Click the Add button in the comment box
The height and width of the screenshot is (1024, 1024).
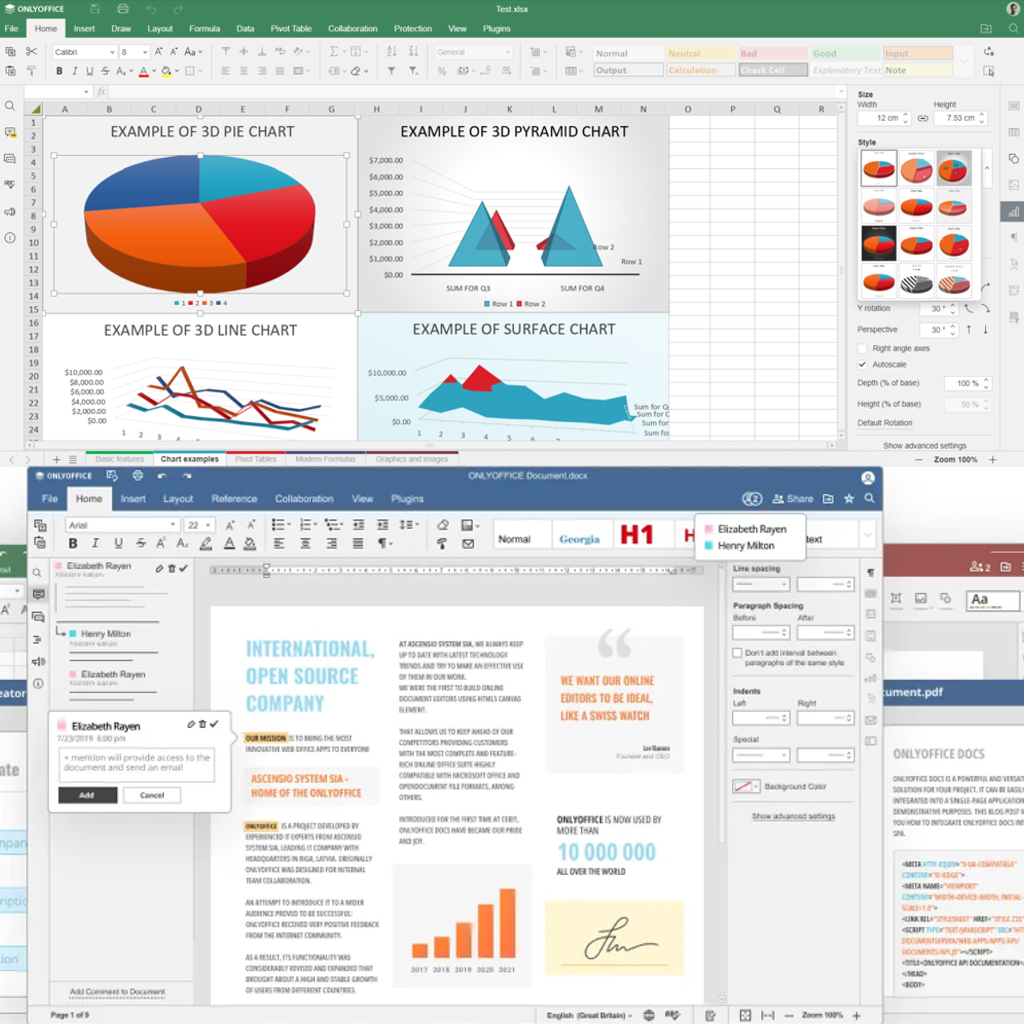(87, 795)
